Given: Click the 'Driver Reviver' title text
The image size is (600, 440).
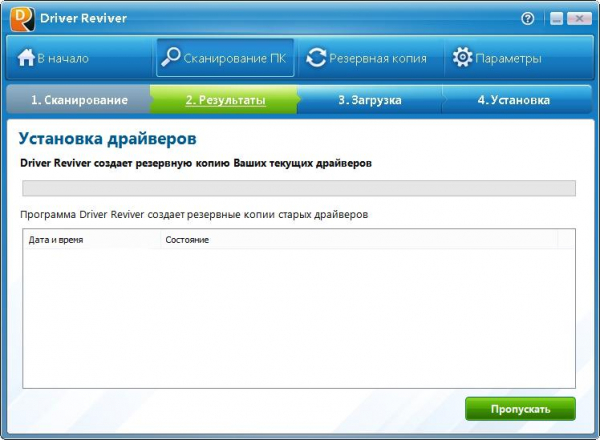Looking at the screenshot, I should (83, 18).
